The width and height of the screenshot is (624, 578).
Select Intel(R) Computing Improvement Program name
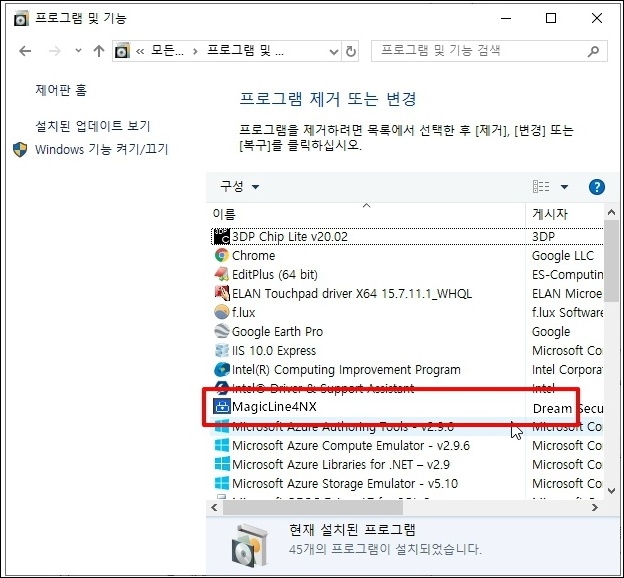(346, 370)
